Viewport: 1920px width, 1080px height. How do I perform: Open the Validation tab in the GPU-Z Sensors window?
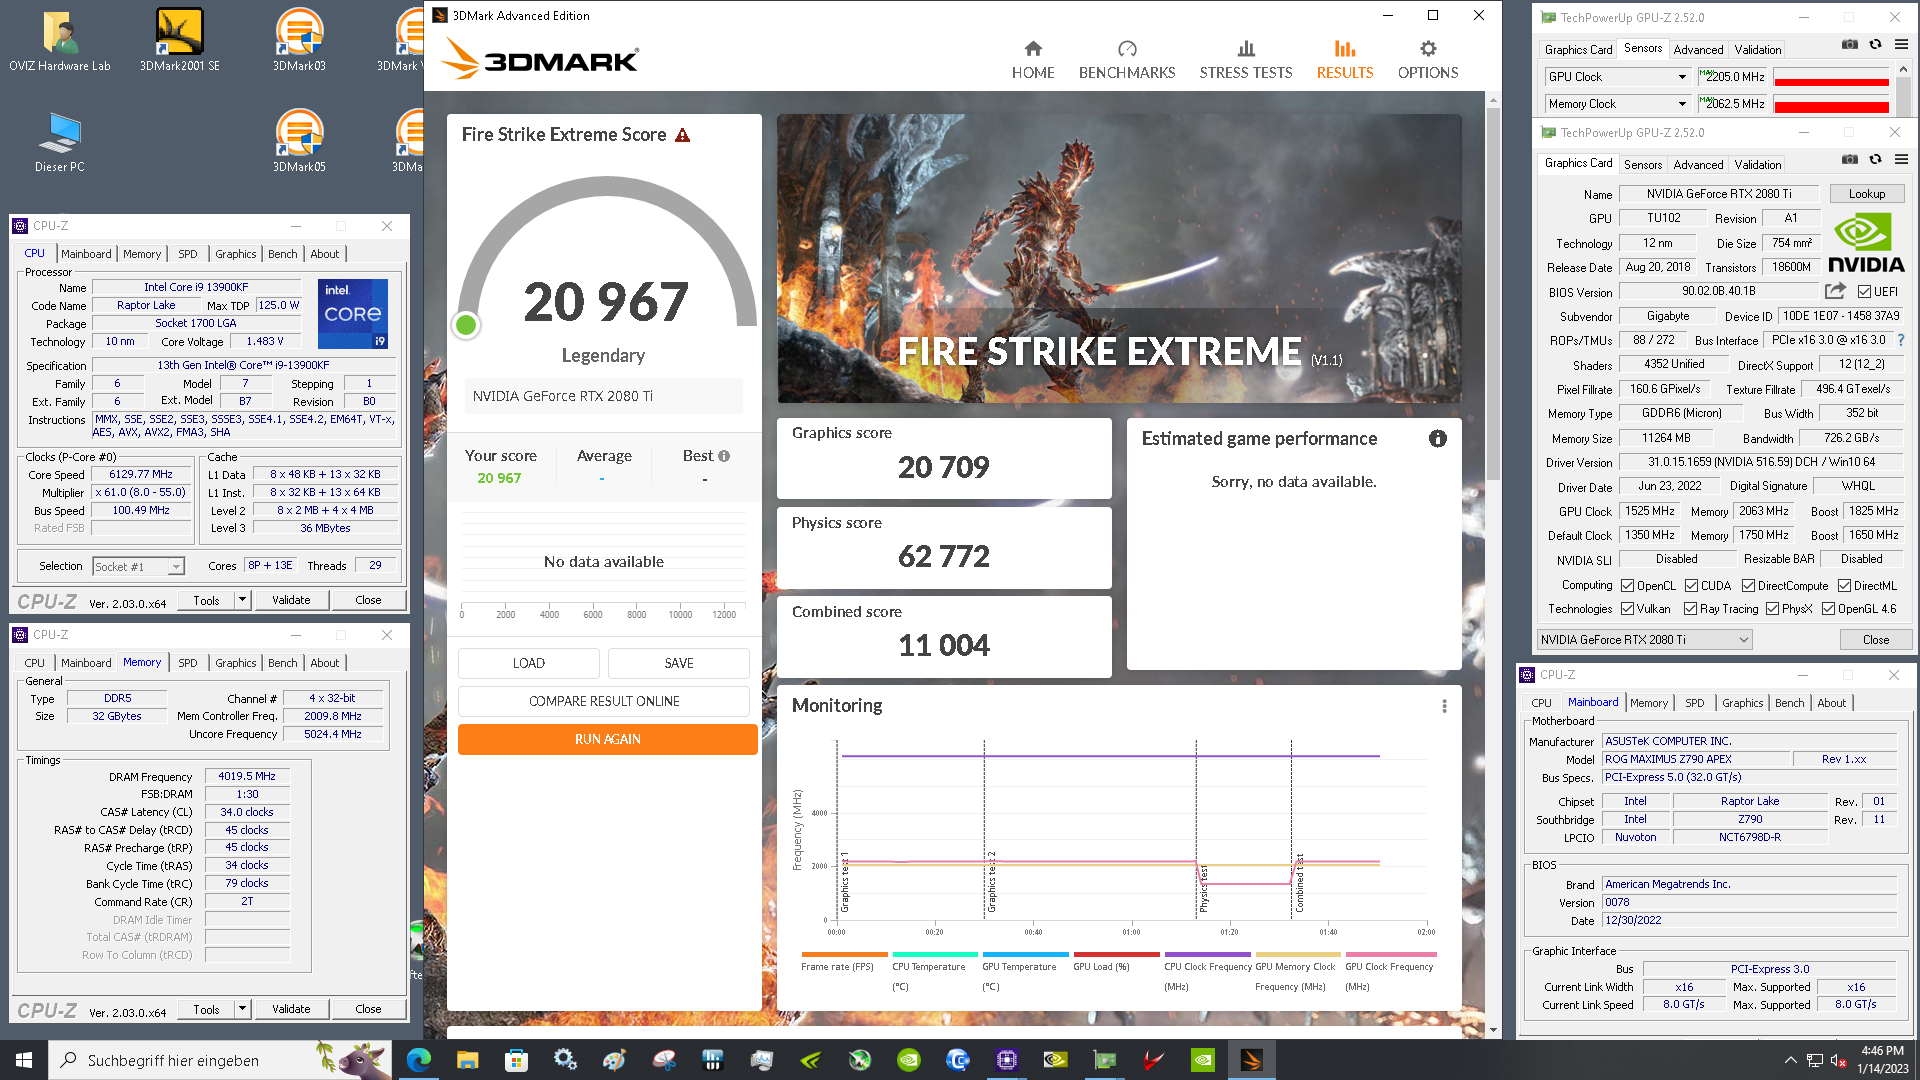click(x=1757, y=50)
